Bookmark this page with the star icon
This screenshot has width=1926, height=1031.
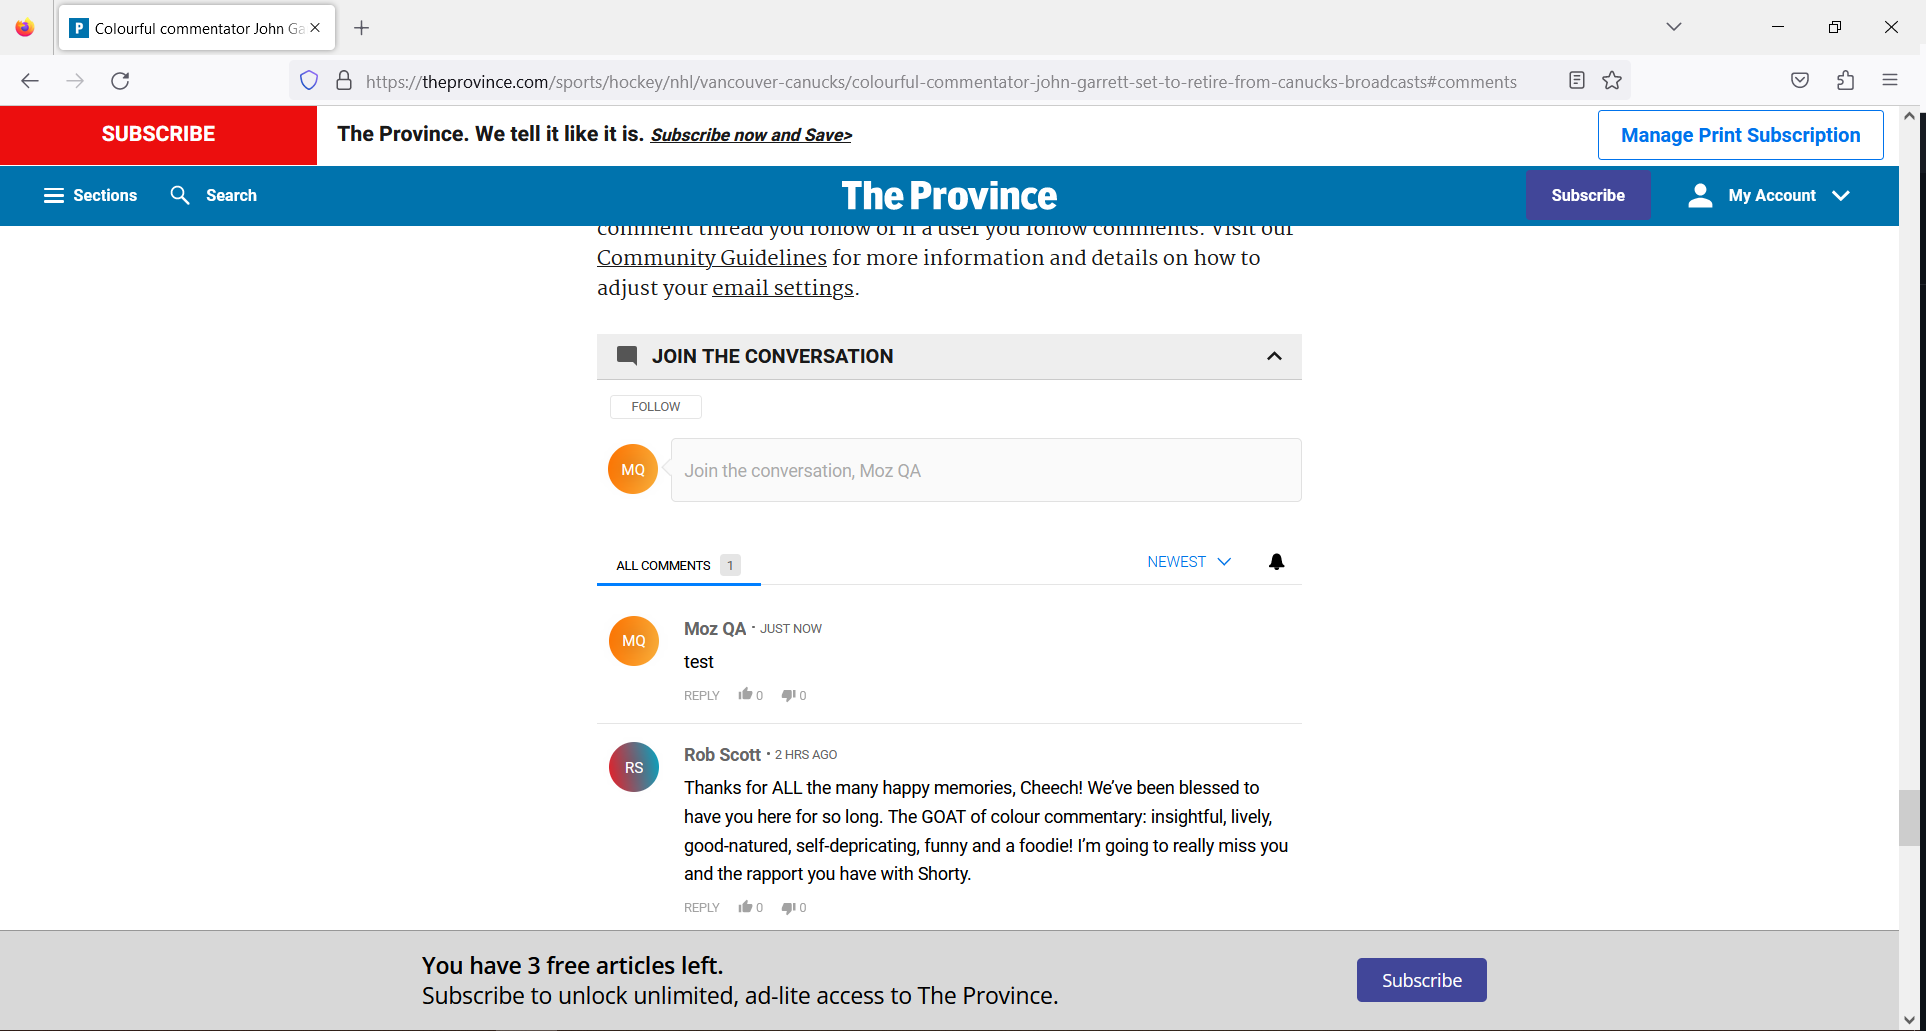1612,80
